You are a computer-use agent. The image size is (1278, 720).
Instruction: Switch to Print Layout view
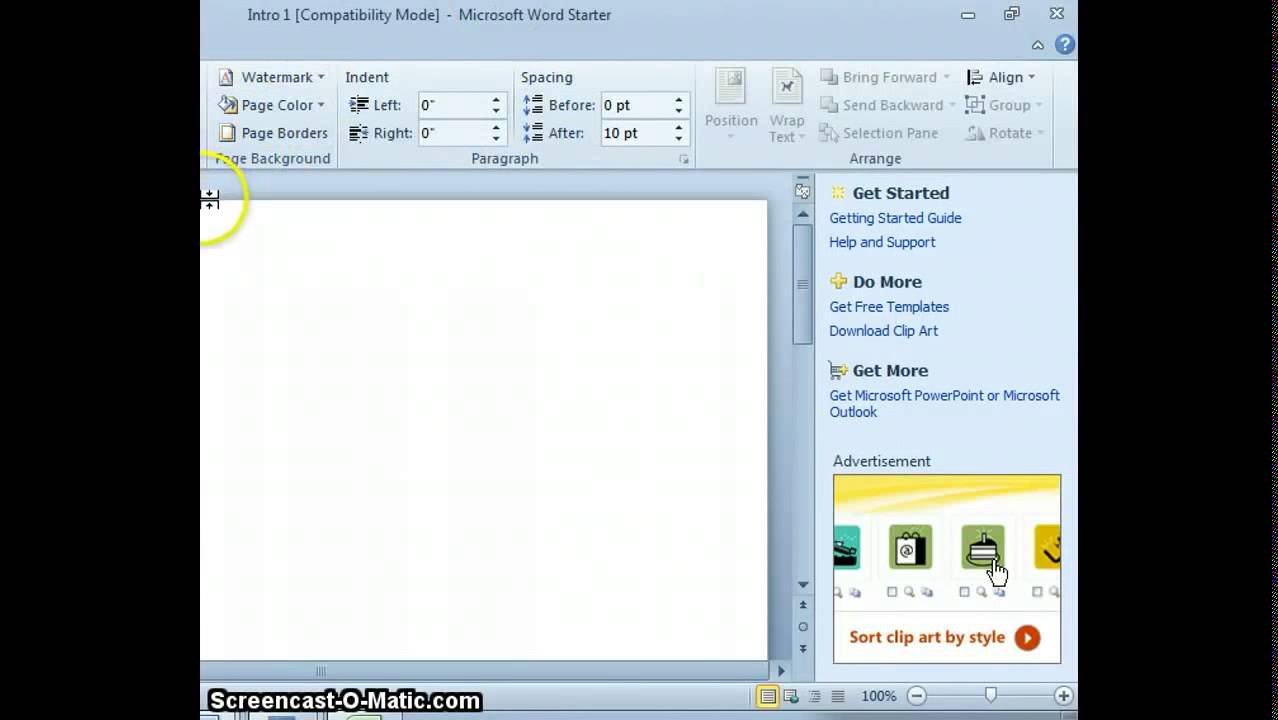tap(768, 696)
